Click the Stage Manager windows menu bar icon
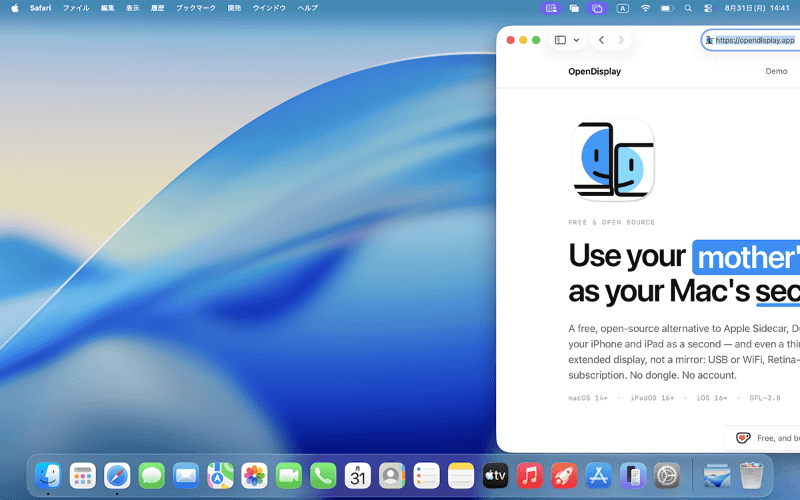800x500 pixels. [574, 8]
